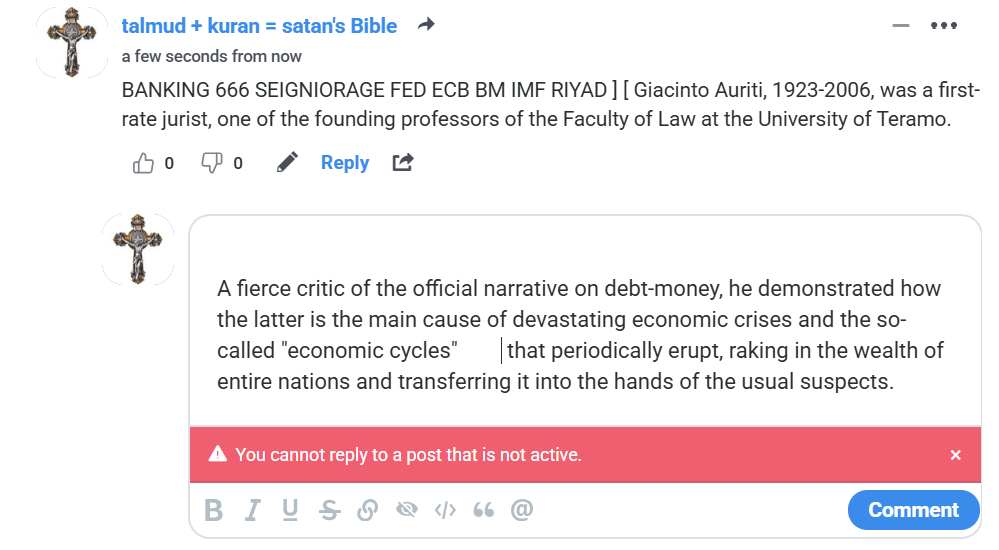Click the thumbs-down downvote icon

[x=211, y=163]
